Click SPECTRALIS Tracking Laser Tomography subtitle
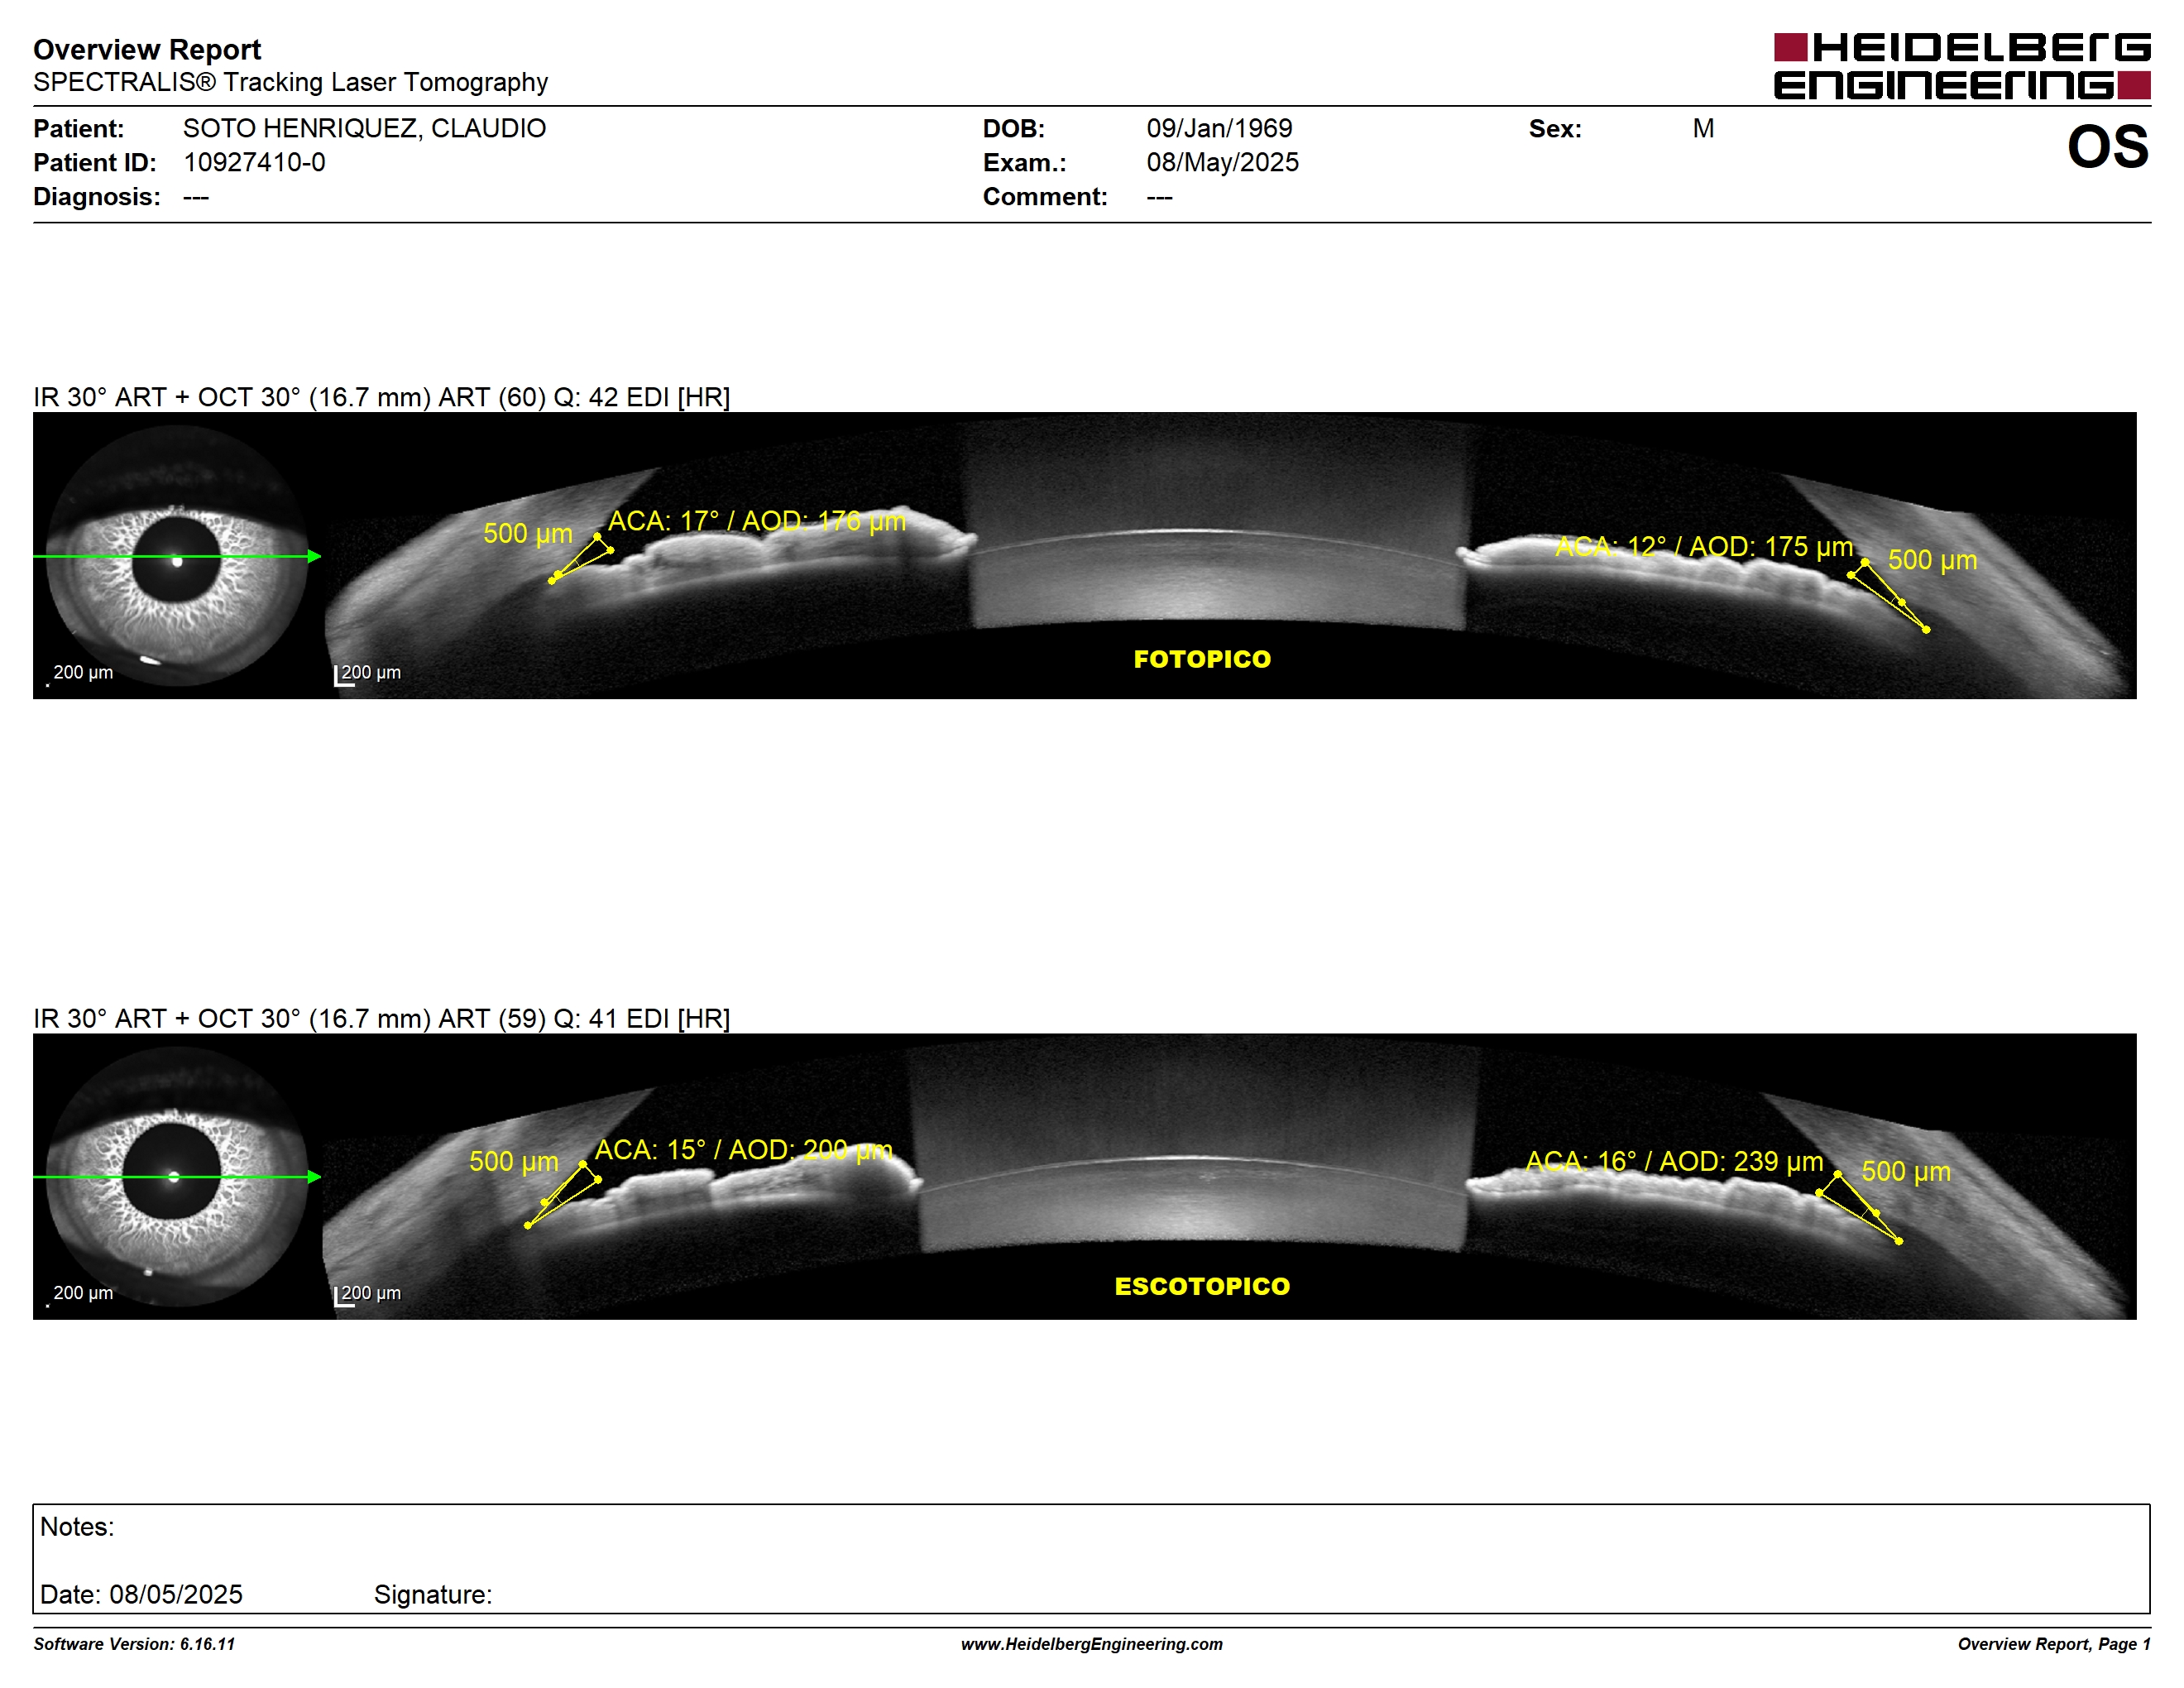 [290, 82]
